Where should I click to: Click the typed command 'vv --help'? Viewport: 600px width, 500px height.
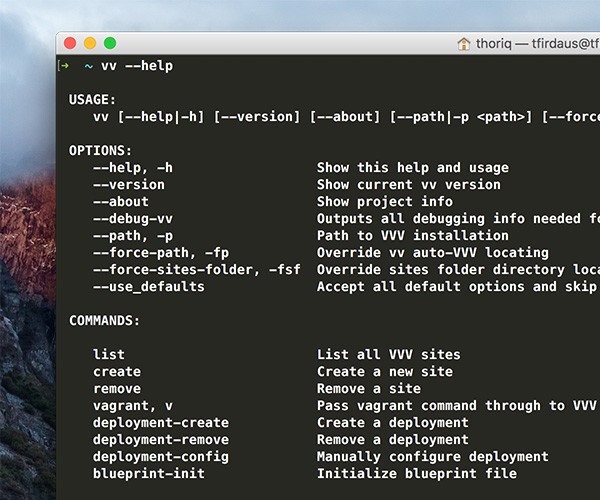[x=137, y=66]
